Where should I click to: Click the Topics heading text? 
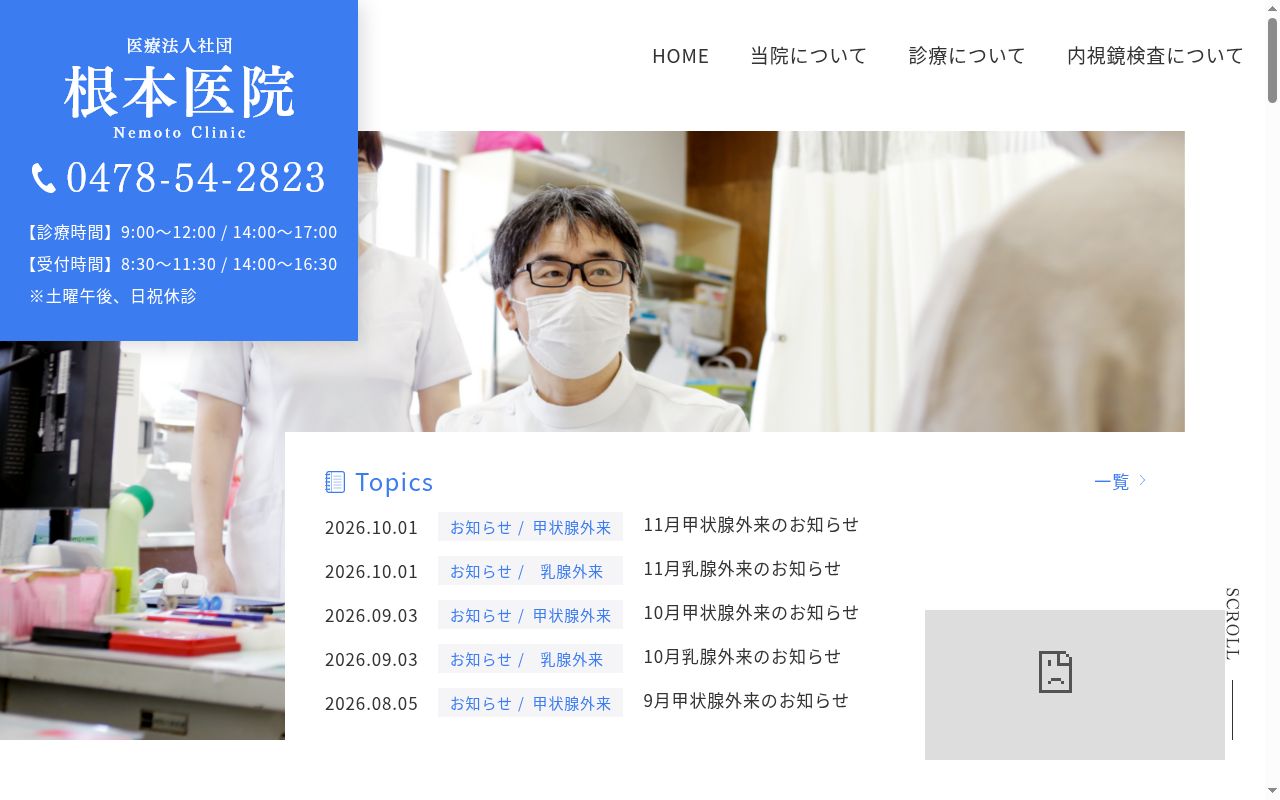pyautogui.click(x=394, y=482)
